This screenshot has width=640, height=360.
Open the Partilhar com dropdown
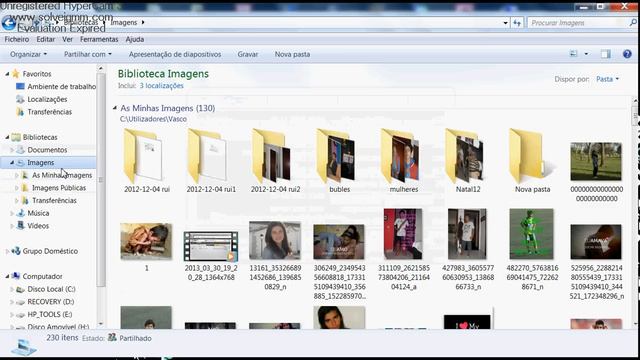tap(87, 54)
